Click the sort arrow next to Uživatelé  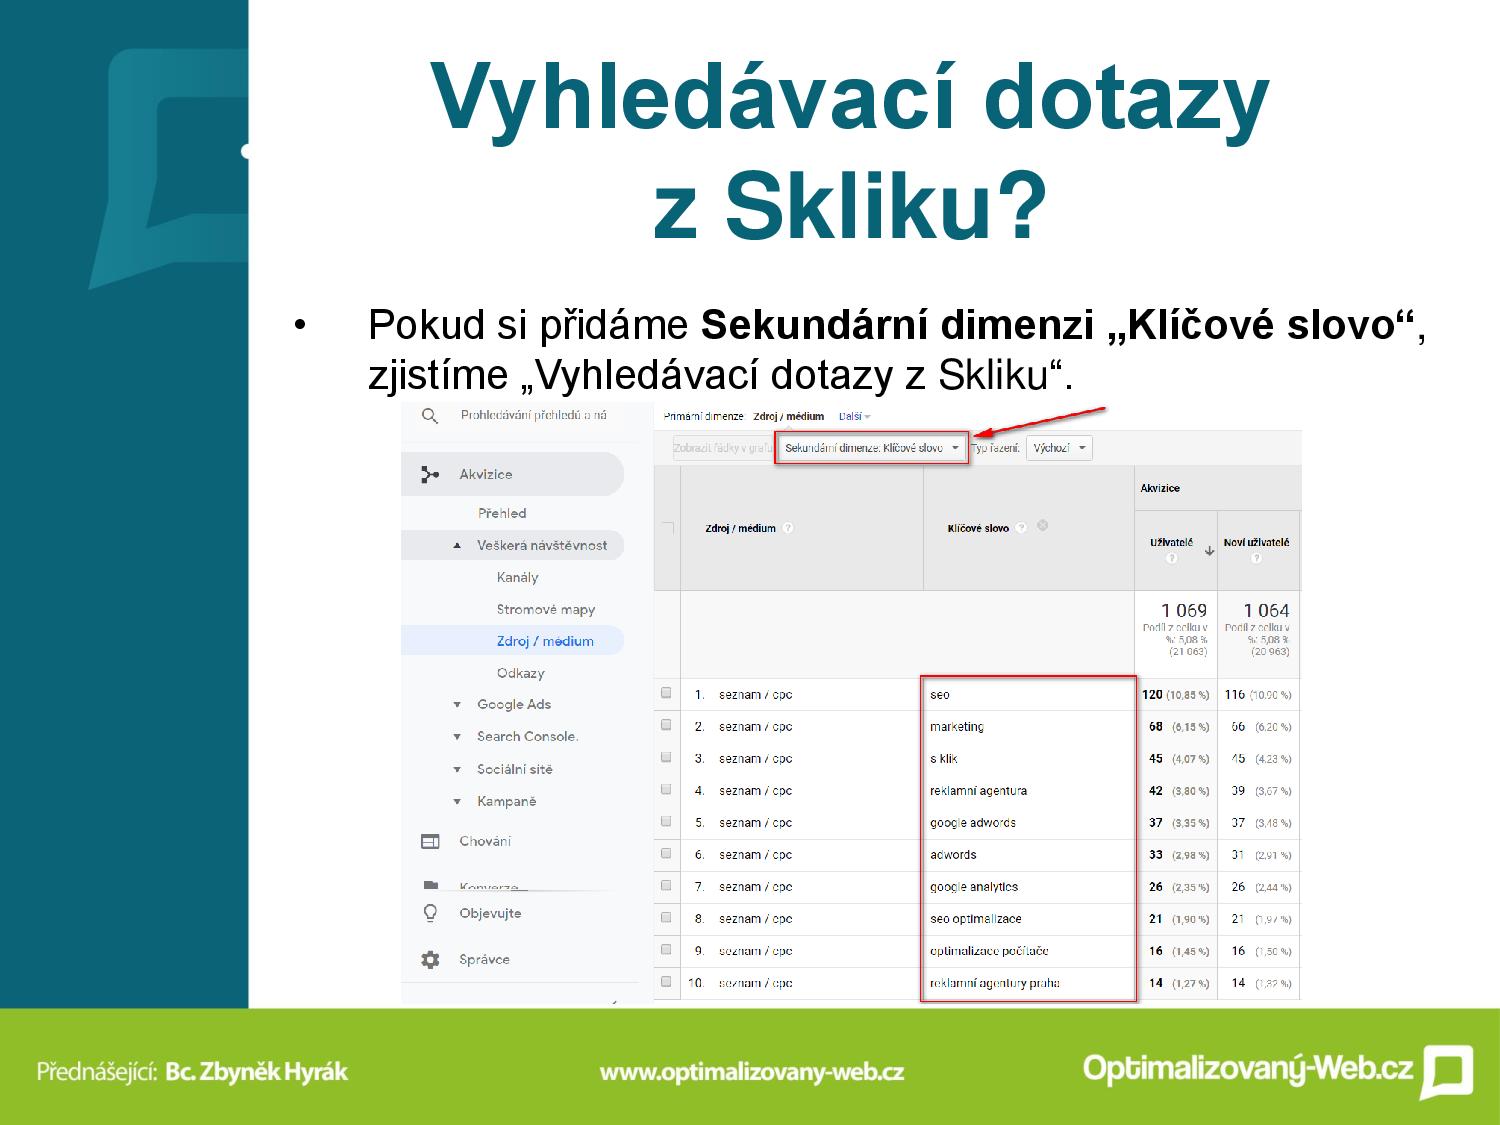point(1209,550)
